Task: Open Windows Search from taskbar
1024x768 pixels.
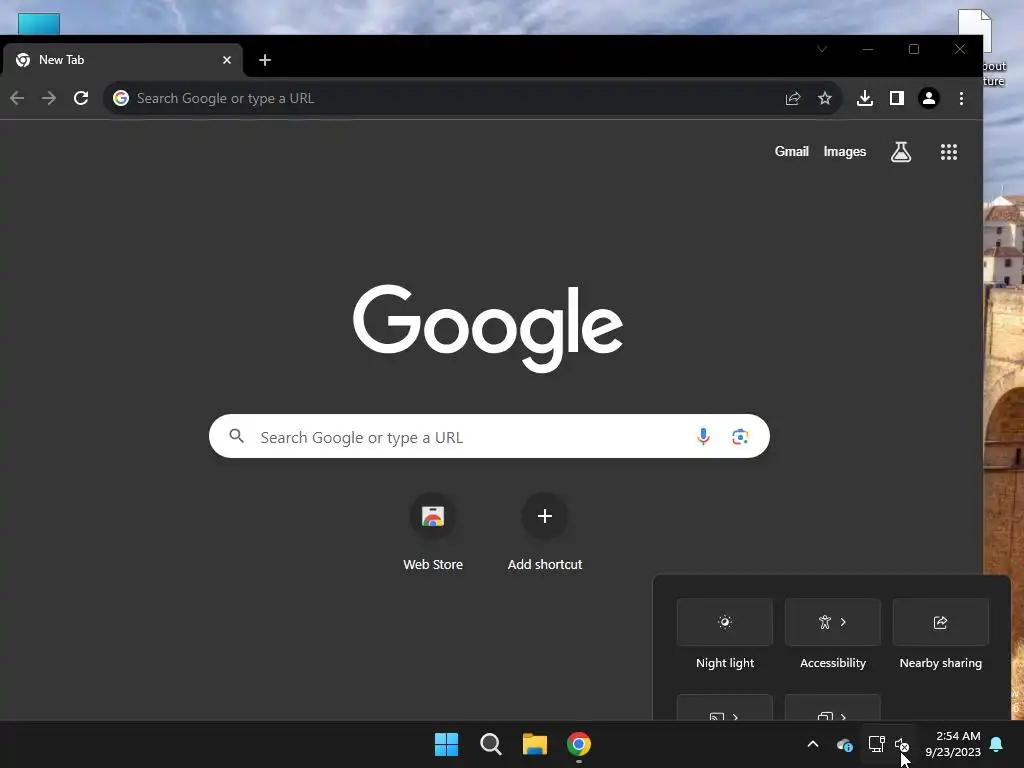Action: point(490,744)
